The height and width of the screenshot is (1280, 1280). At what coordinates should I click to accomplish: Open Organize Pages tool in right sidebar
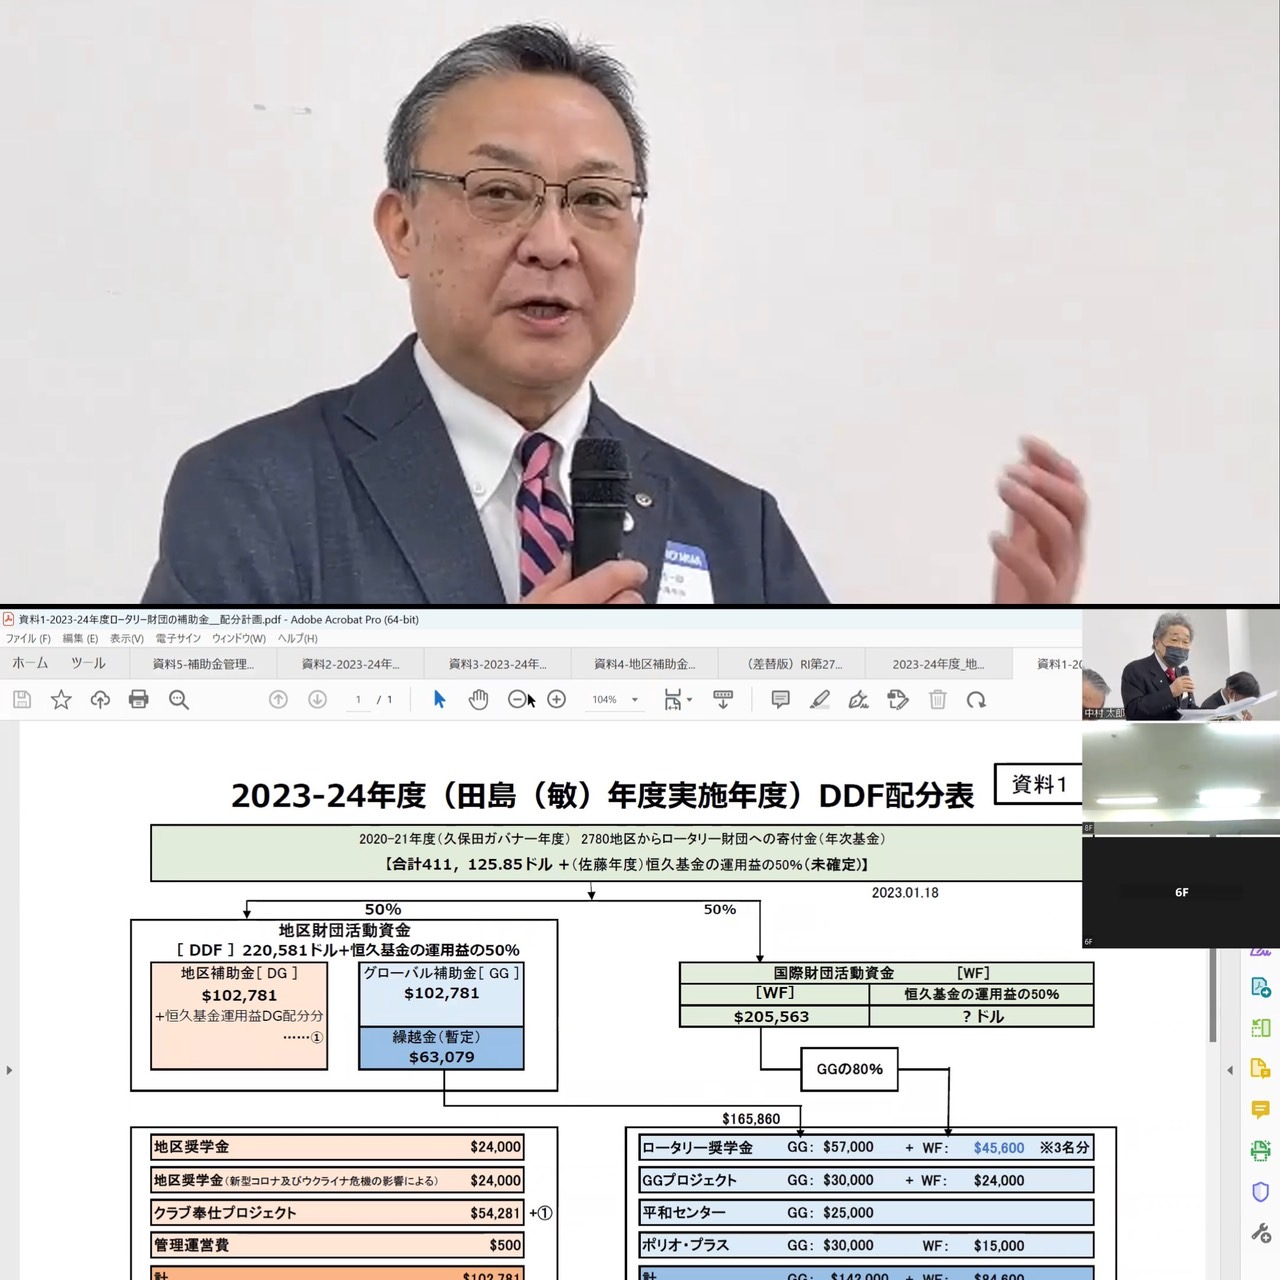tap(1260, 1028)
